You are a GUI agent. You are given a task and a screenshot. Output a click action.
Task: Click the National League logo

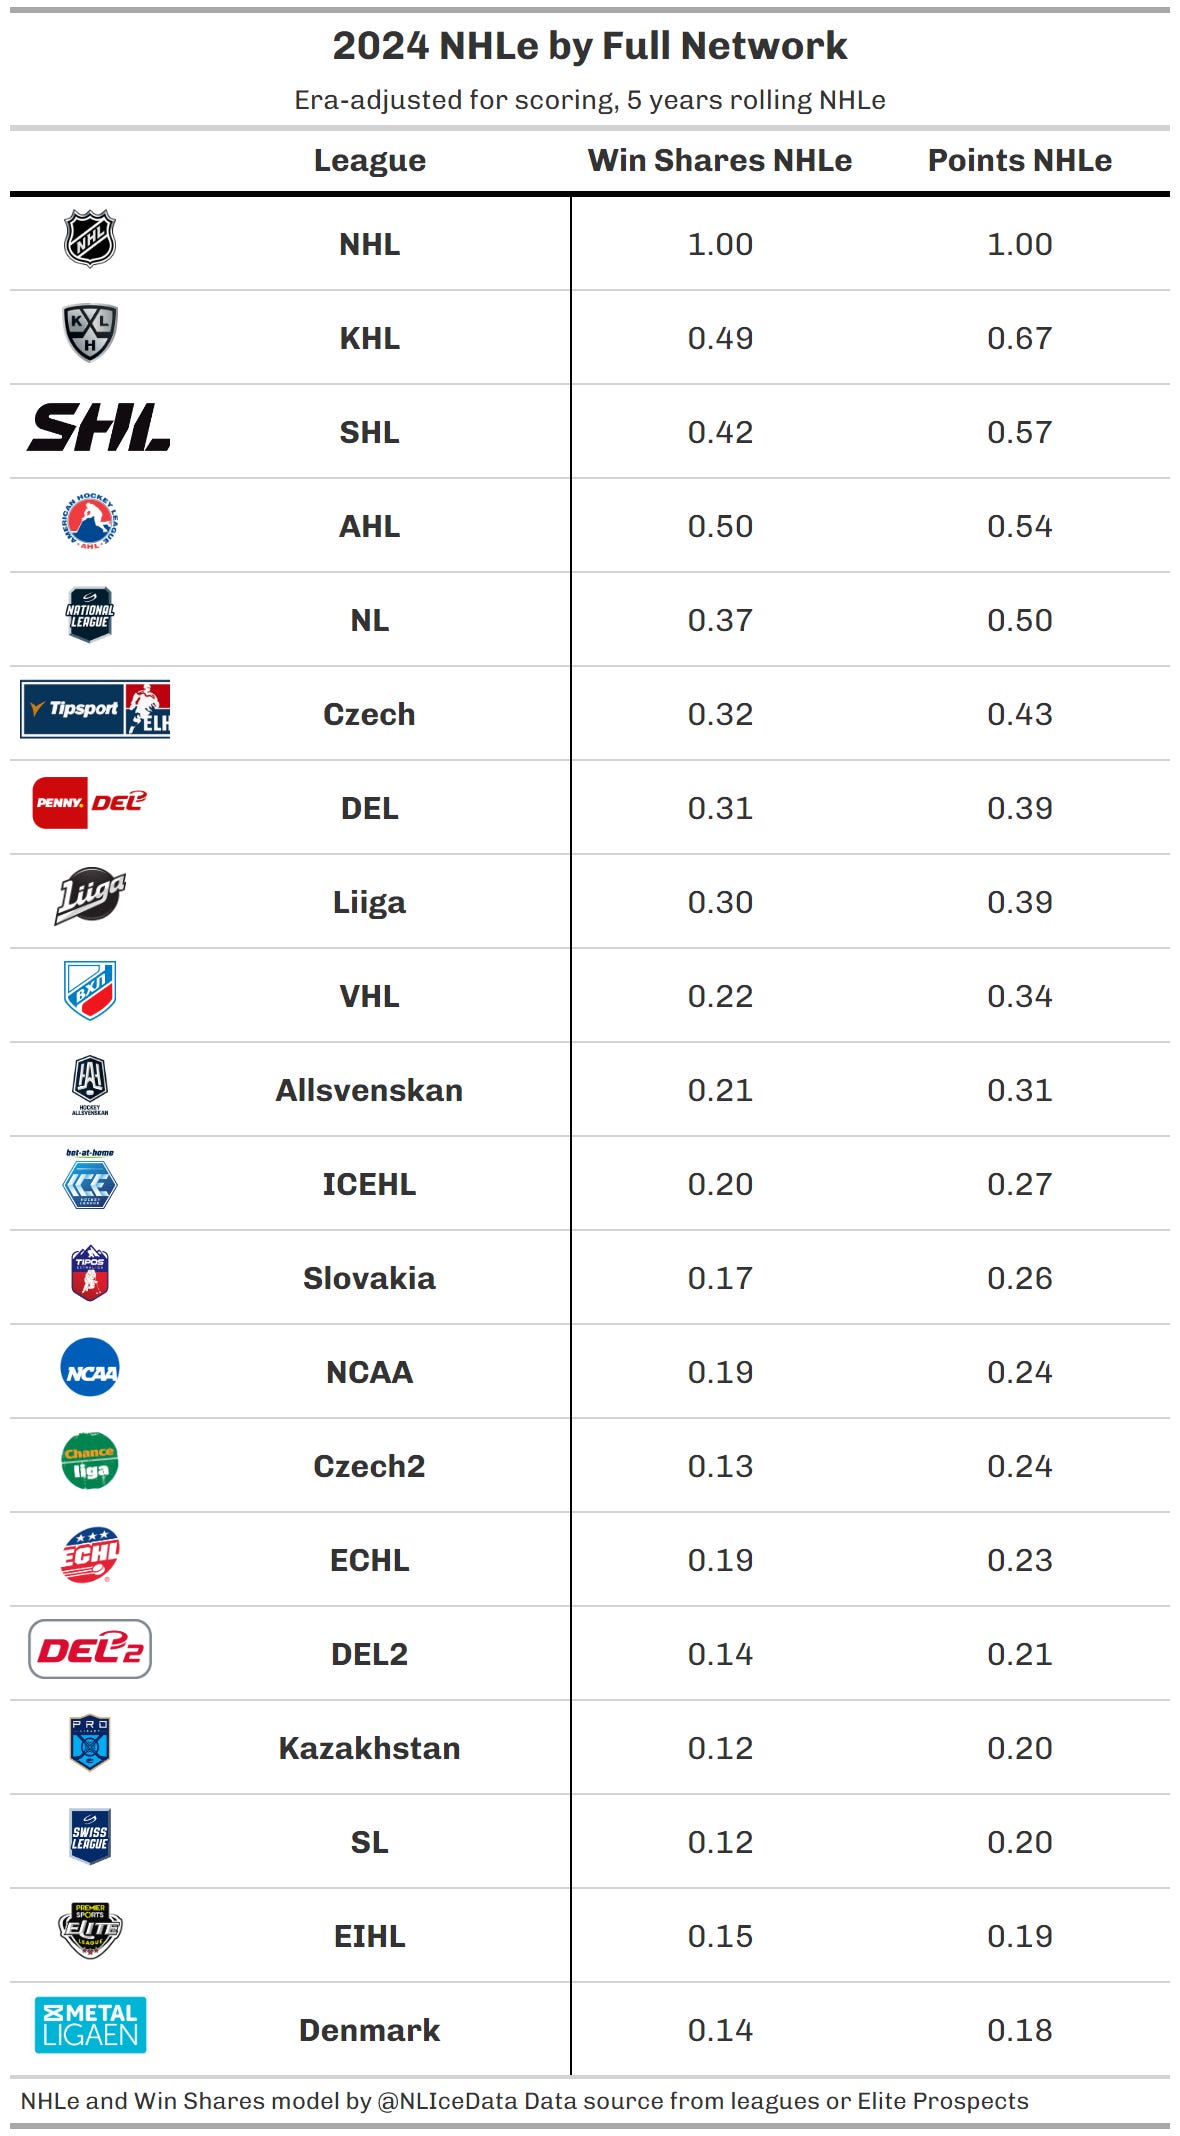[x=90, y=615]
